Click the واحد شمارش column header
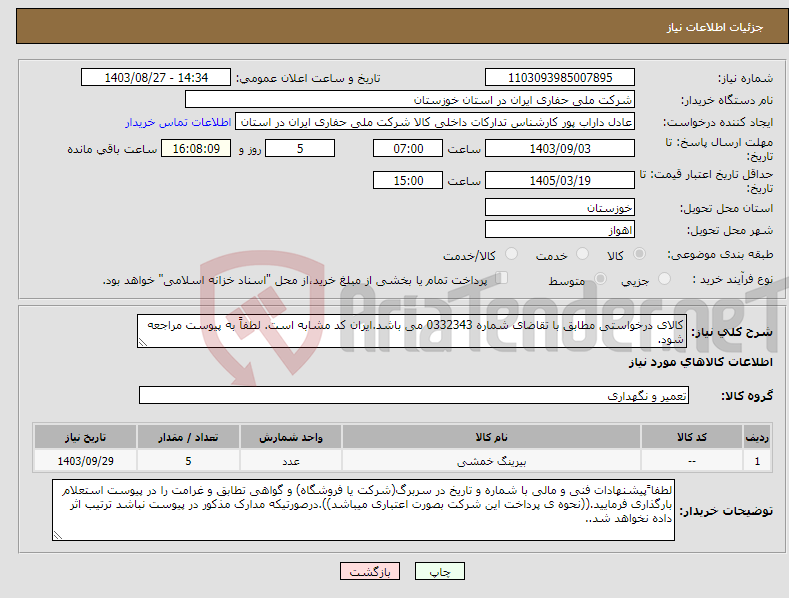Viewport: 789px width, 598px height. click(x=291, y=437)
